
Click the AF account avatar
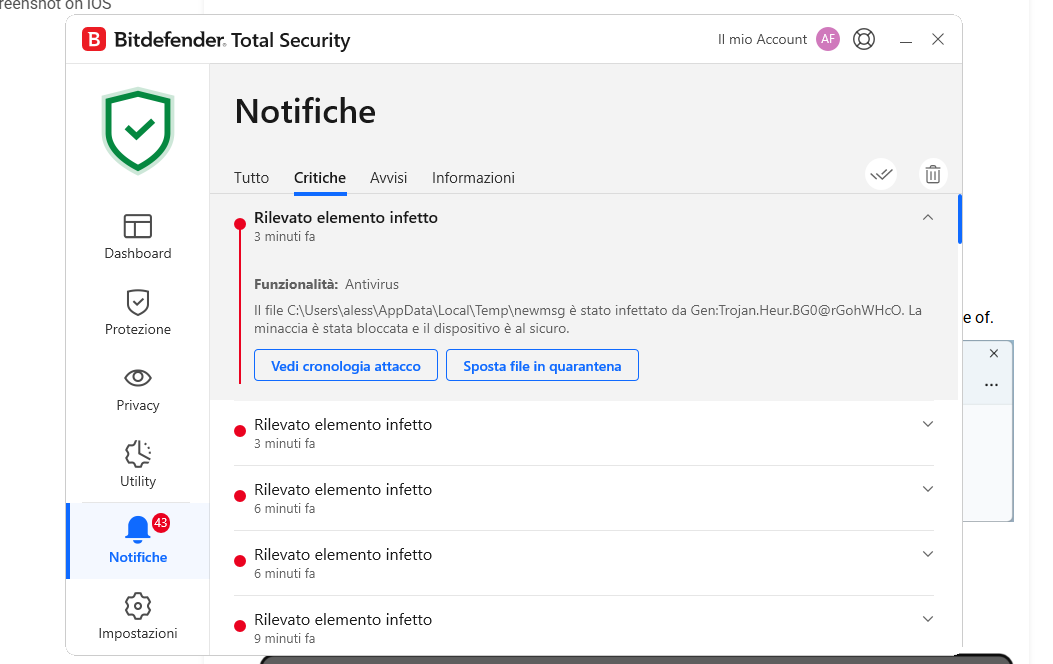[828, 39]
